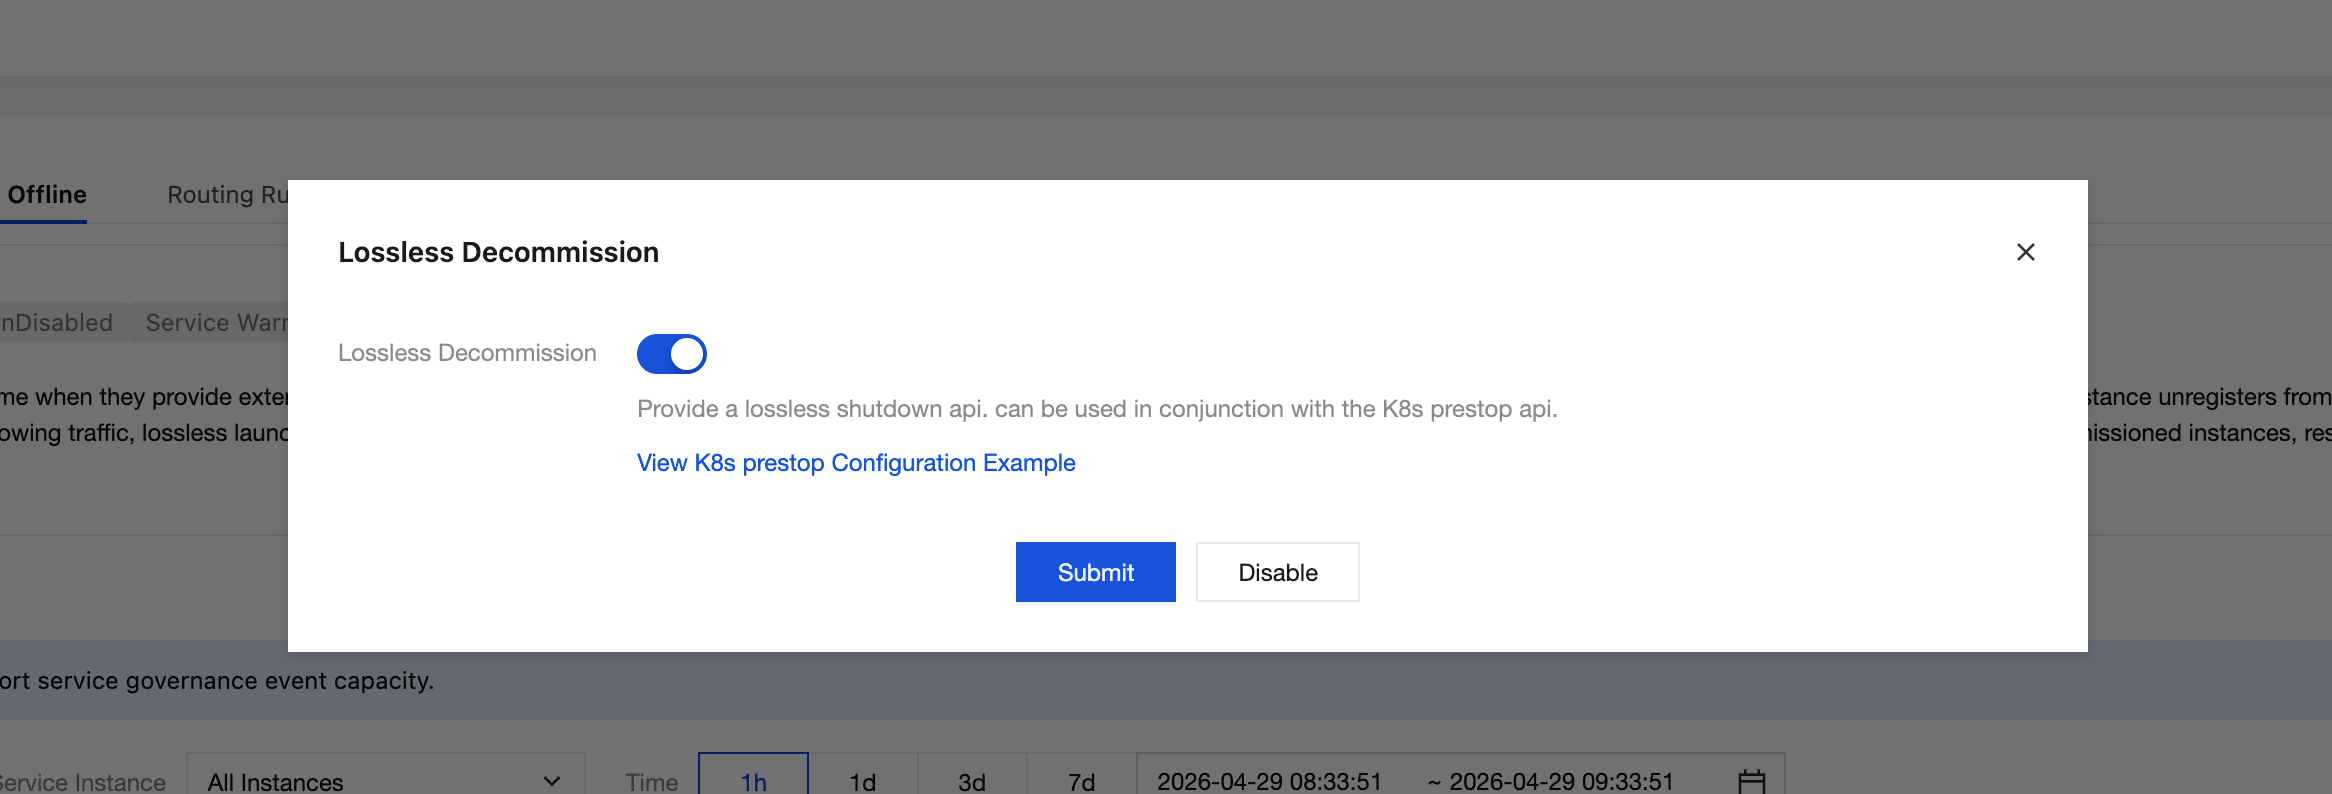2332x794 pixels.
Task: Click the service governance event capacity banner
Action: (217, 681)
